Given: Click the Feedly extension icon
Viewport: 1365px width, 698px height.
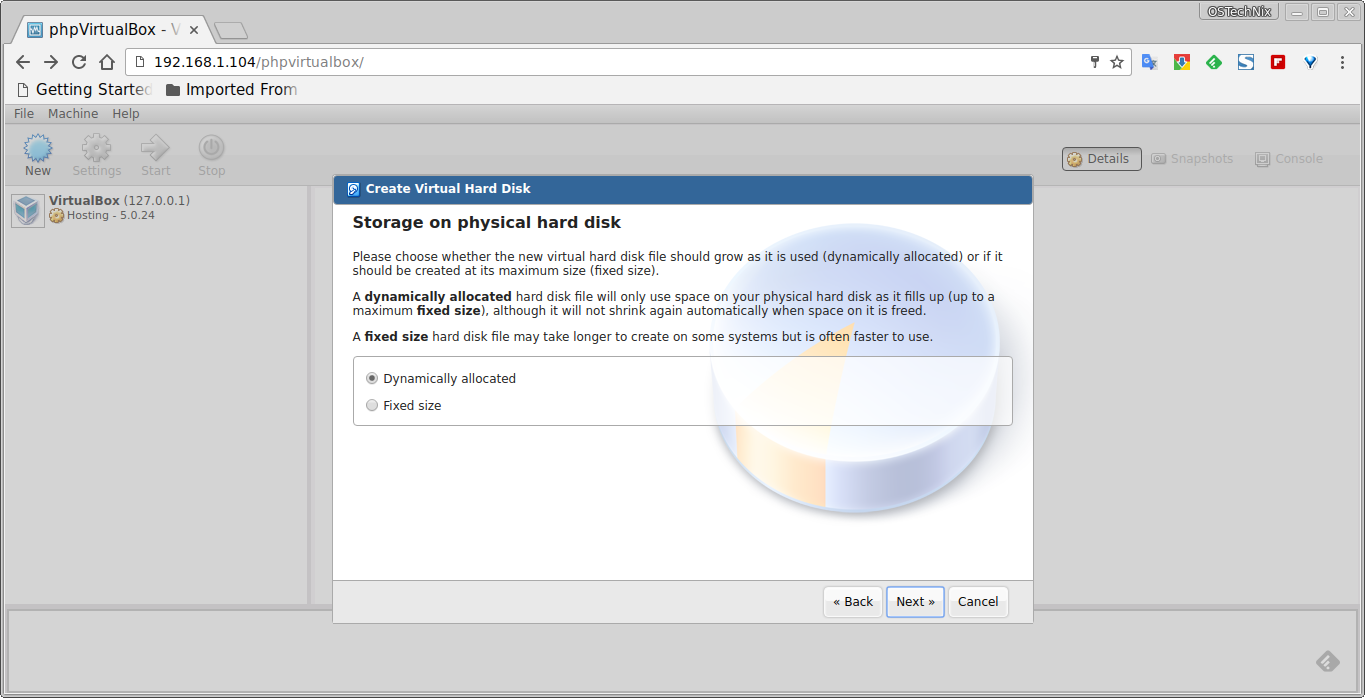Looking at the screenshot, I should (x=1213, y=62).
